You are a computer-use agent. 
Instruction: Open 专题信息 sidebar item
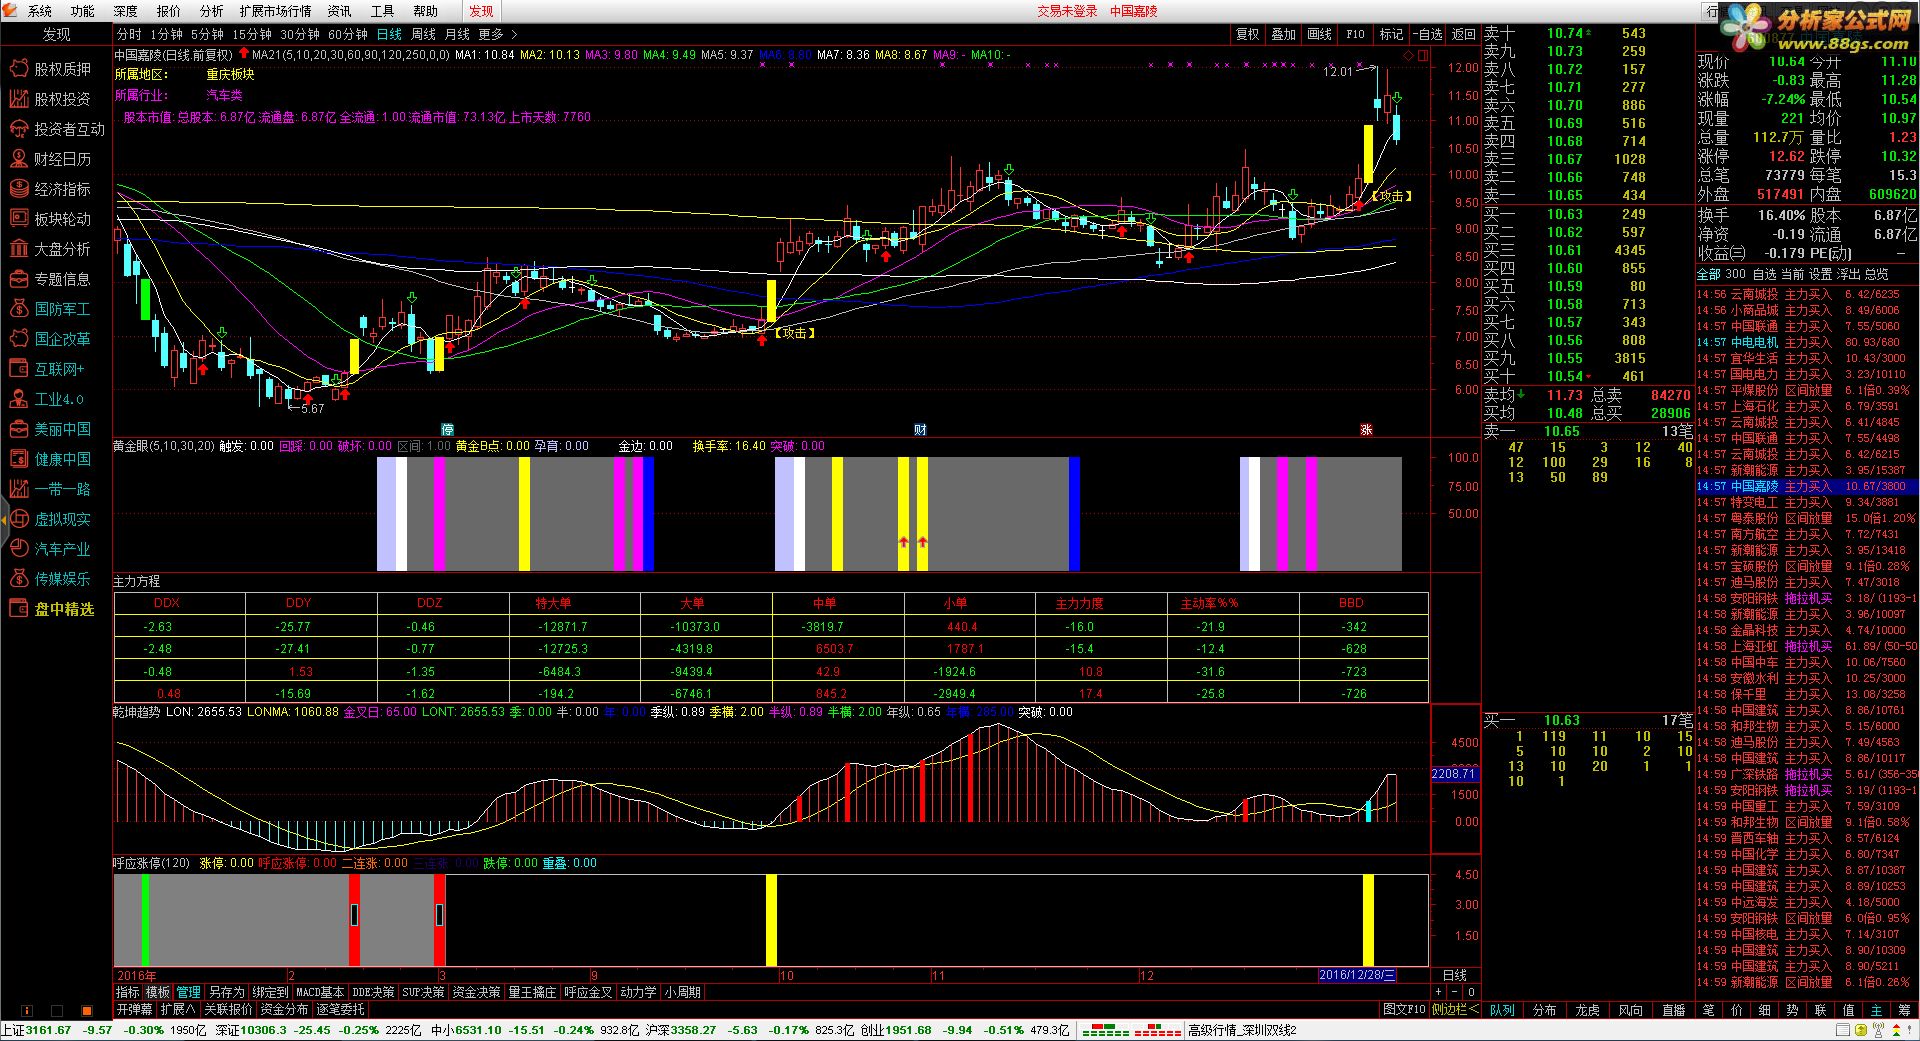click(51, 279)
